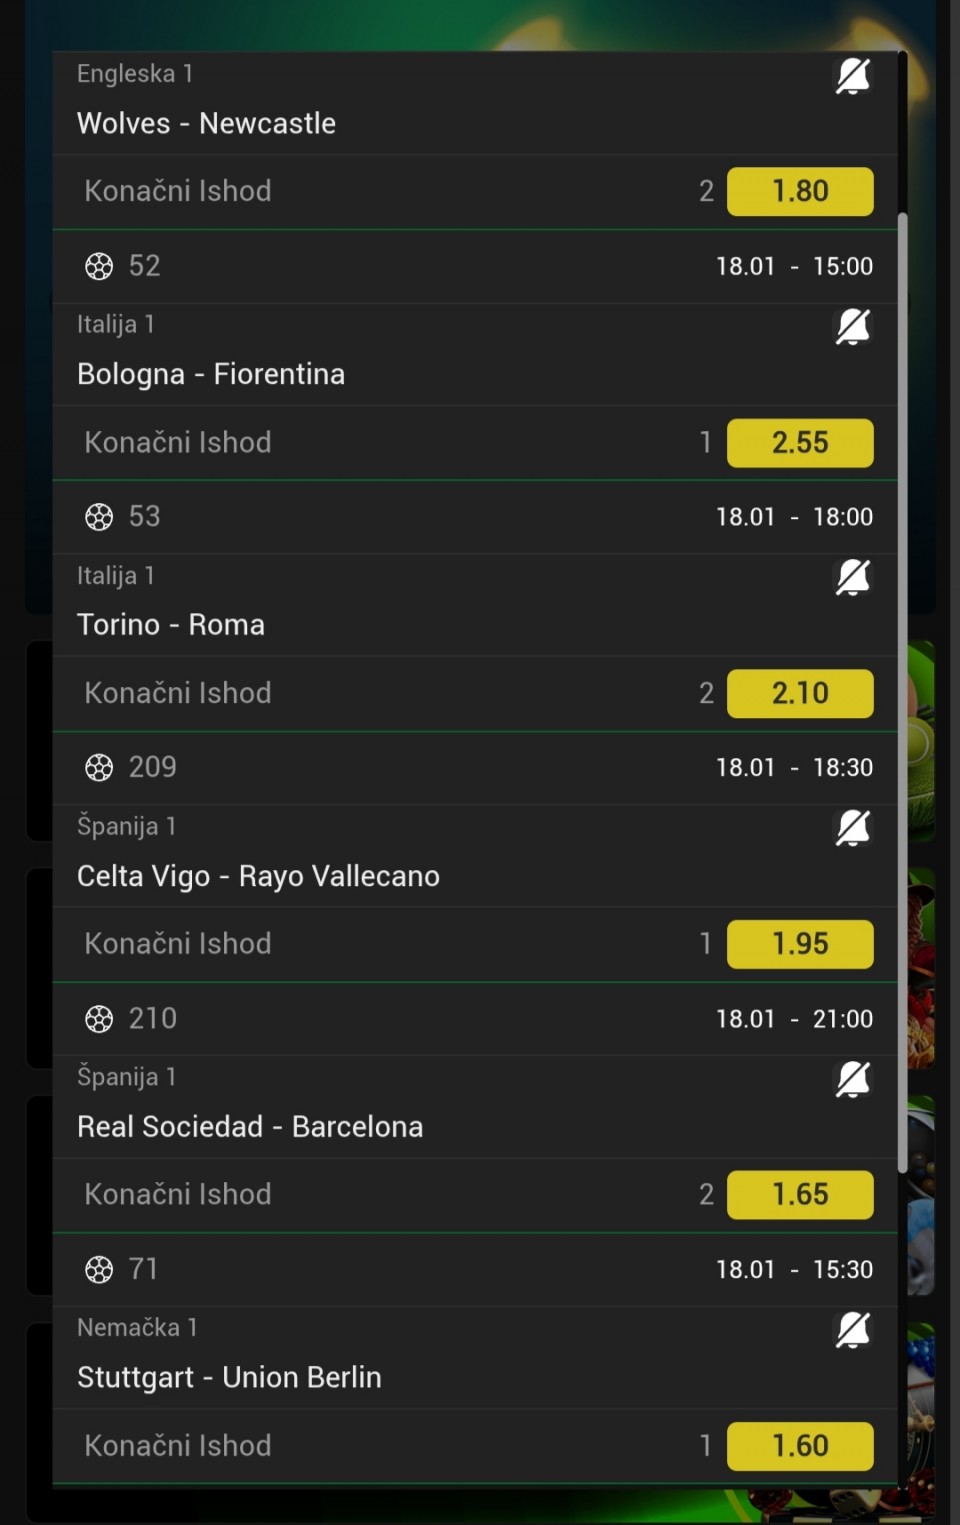Viewport: 960px width, 1525px height.
Task: Select the 2.55 odds for Bologna
Action: click(800, 442)
